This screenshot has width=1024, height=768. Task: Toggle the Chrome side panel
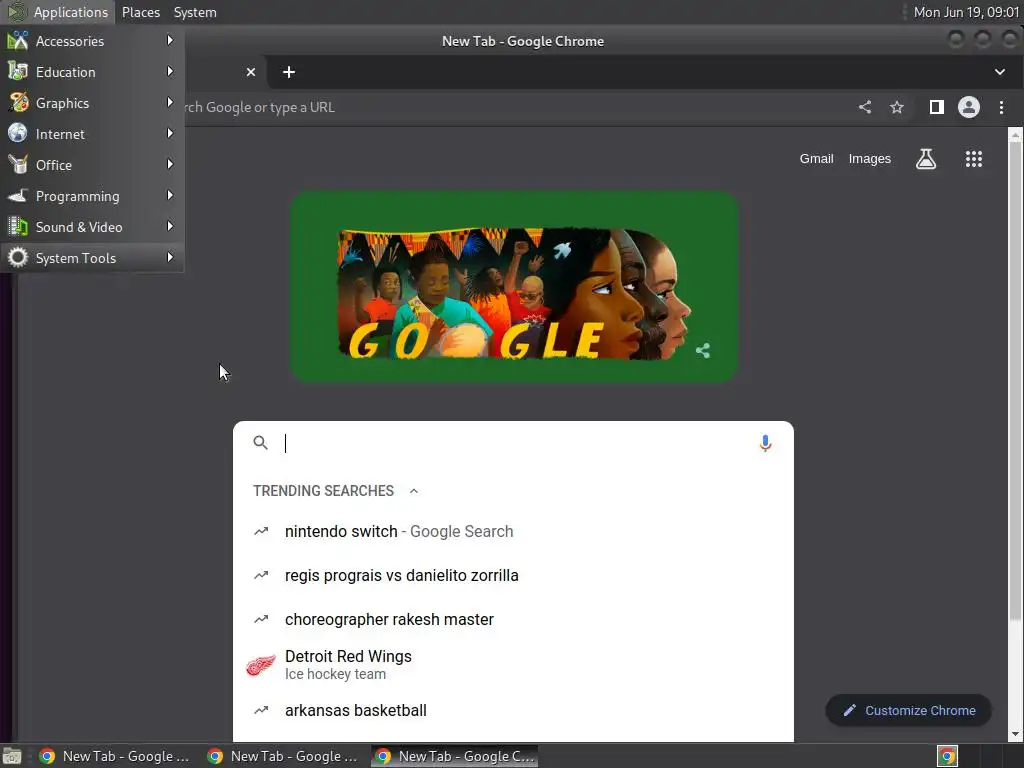pyautogui.click(x=936, y=107)
